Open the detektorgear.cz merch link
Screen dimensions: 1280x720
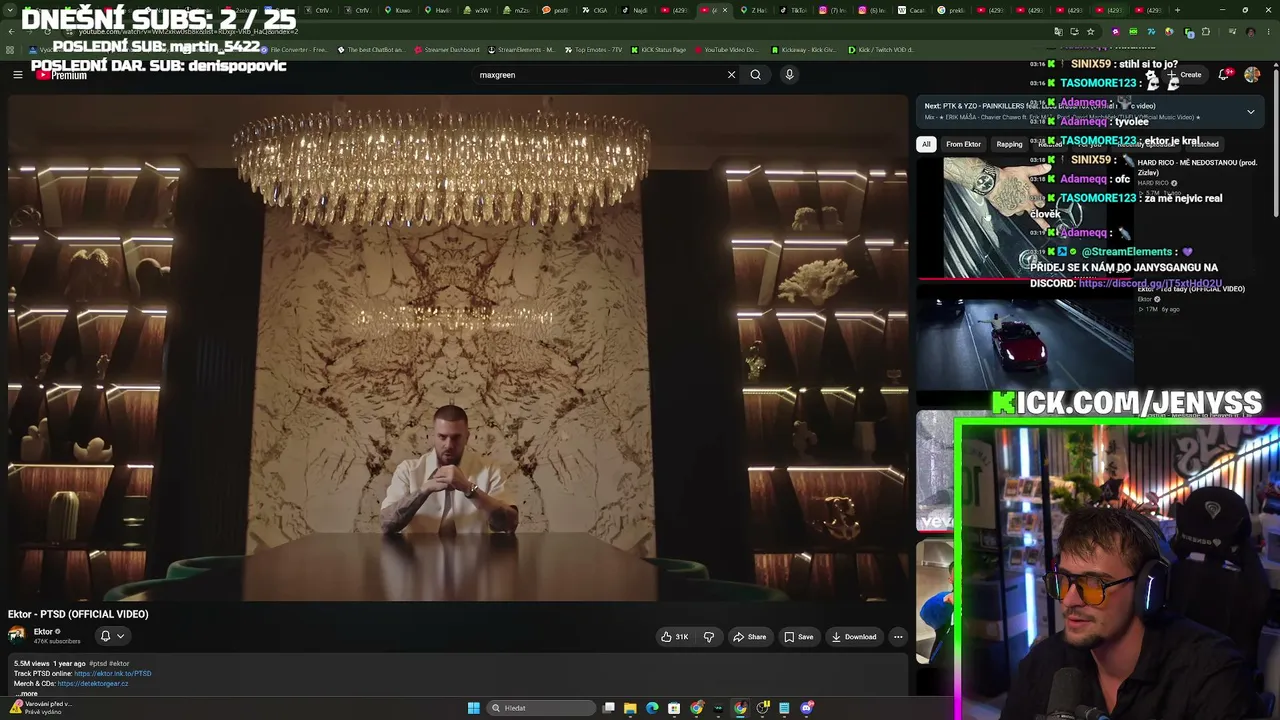coord(93,684)
